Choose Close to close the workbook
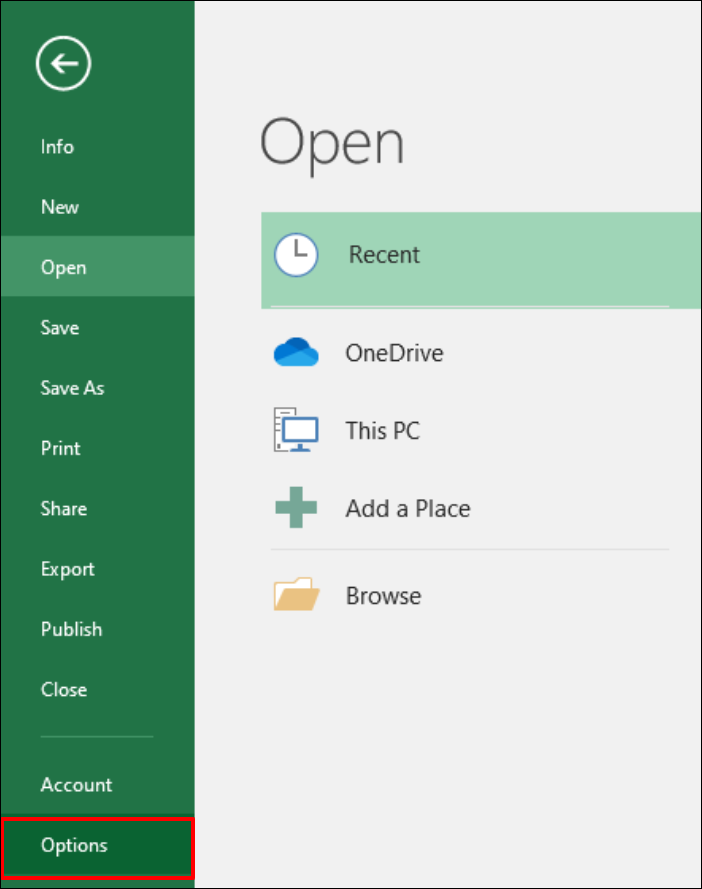The width and height of the screenshot is (702, 889). (63, 689)
